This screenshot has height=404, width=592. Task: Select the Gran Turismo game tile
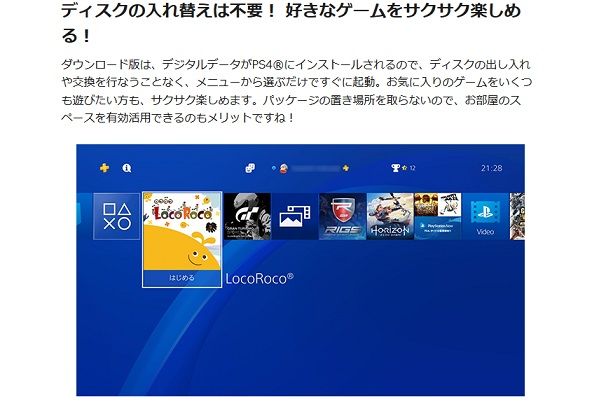point(247,216)
